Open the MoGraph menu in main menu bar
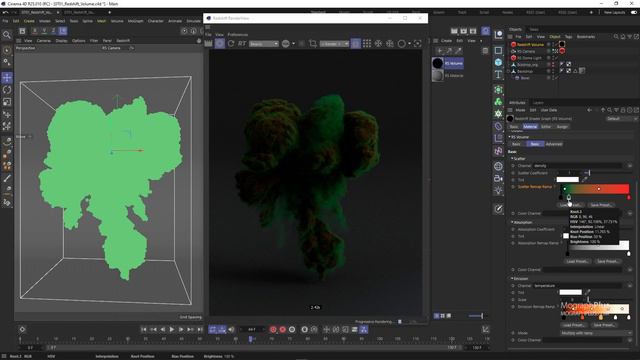This screenshot has width=640, height=360. (x=136, y=21)
